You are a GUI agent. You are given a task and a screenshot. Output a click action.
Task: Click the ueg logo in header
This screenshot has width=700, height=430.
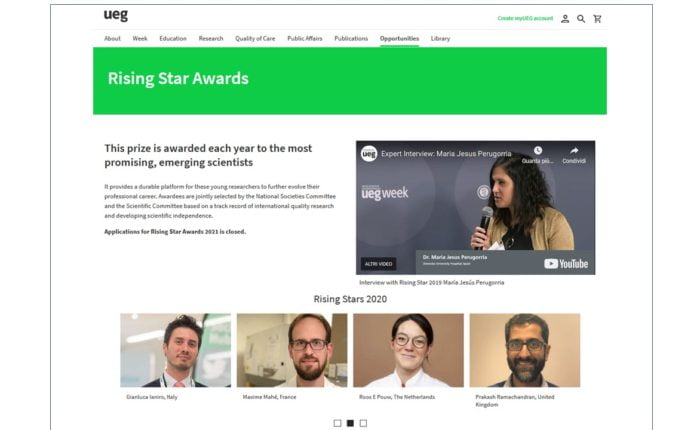tap(116, 15)
